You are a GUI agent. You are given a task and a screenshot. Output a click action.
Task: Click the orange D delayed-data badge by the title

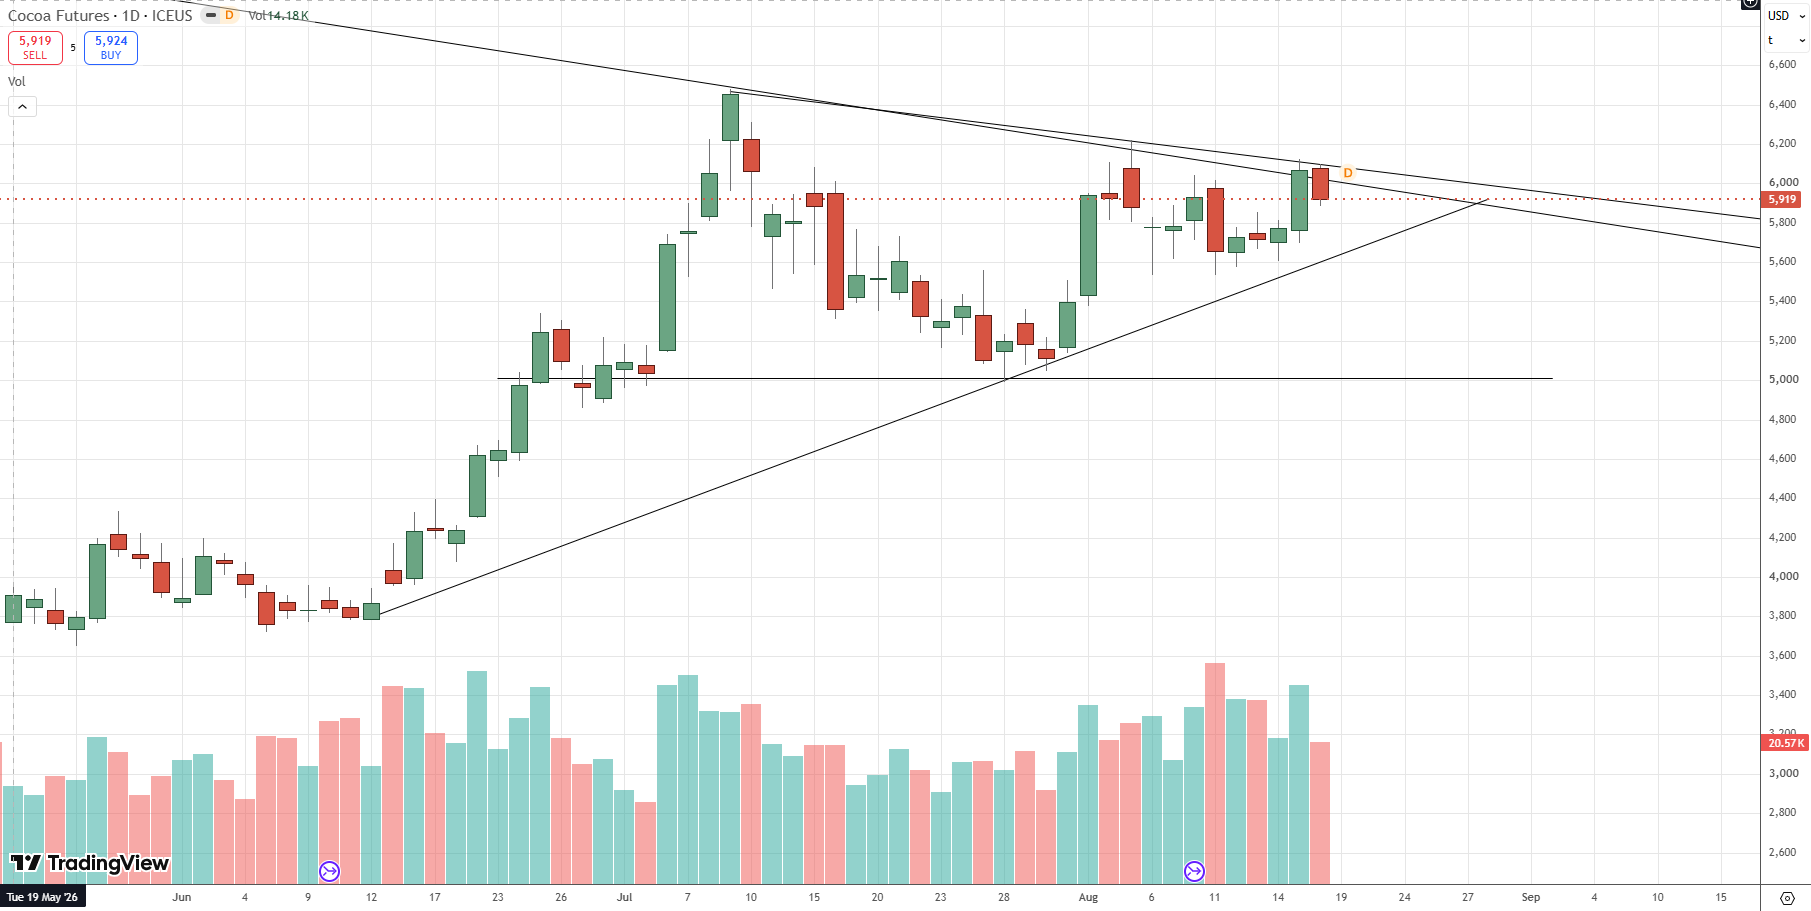pyautogui.click(x=229, y=15)
